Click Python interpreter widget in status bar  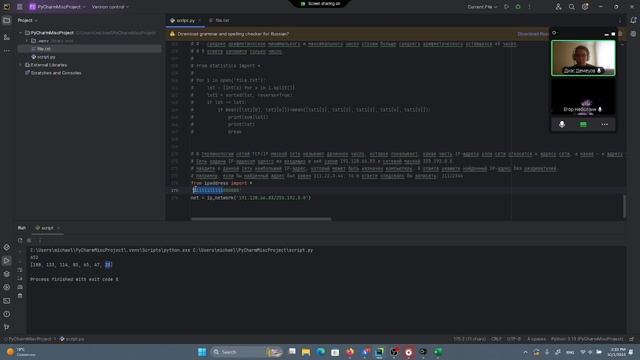pos(587,339)
